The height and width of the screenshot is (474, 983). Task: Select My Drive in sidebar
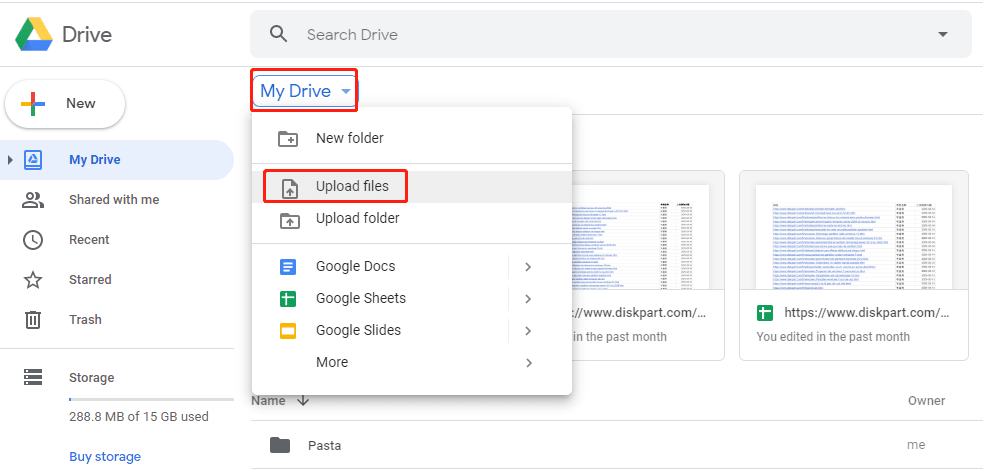[x=117, y=160]
